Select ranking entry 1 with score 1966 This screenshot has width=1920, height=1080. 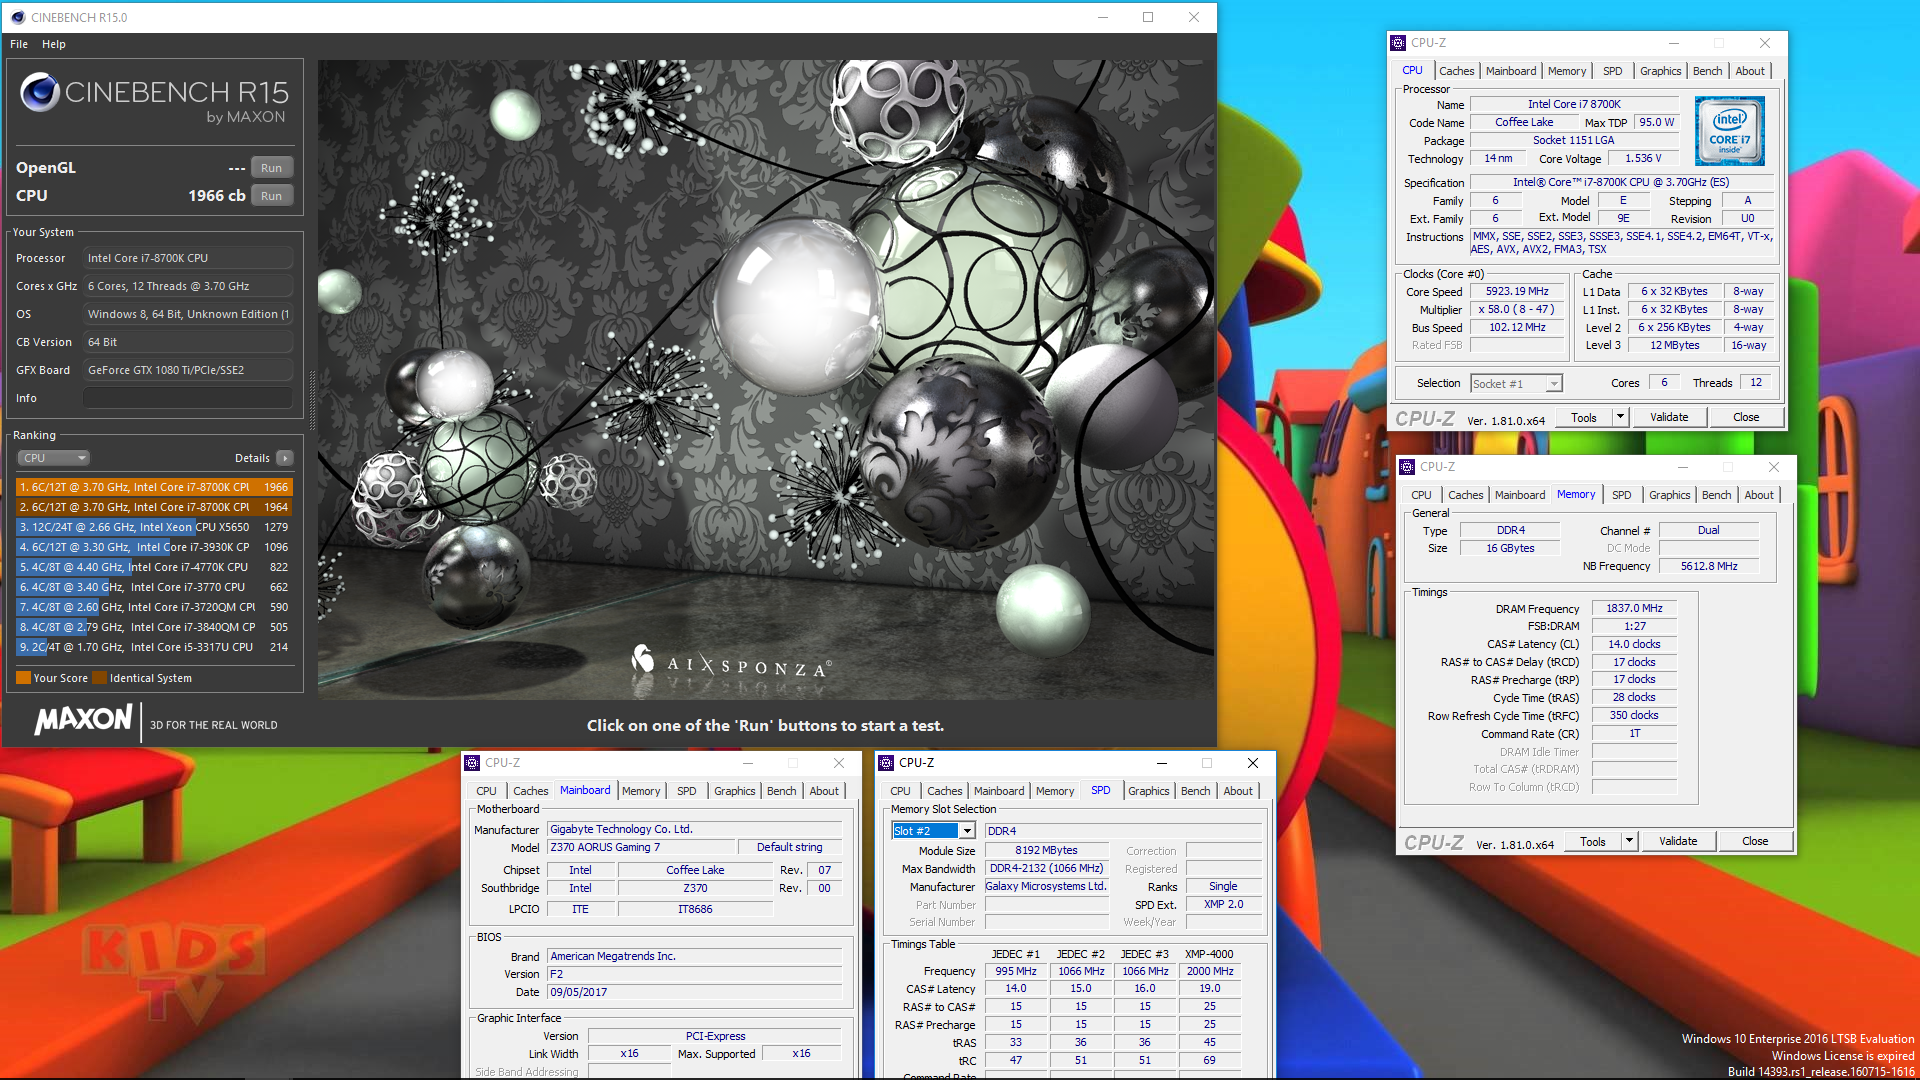(x=154, y=487)
